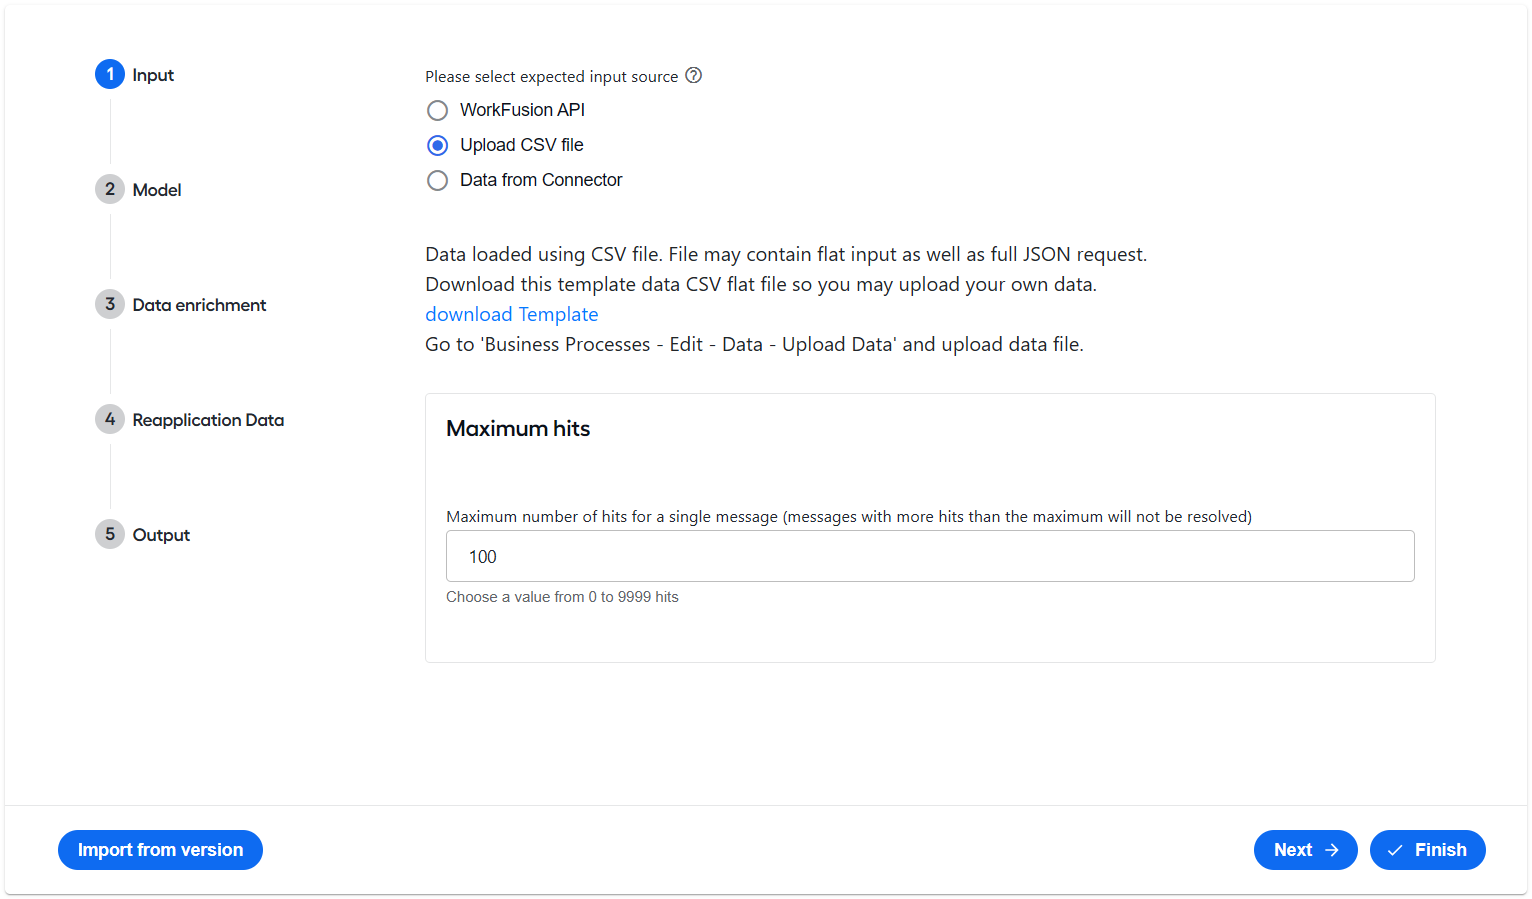Click the Next button text

point(1293,850)
